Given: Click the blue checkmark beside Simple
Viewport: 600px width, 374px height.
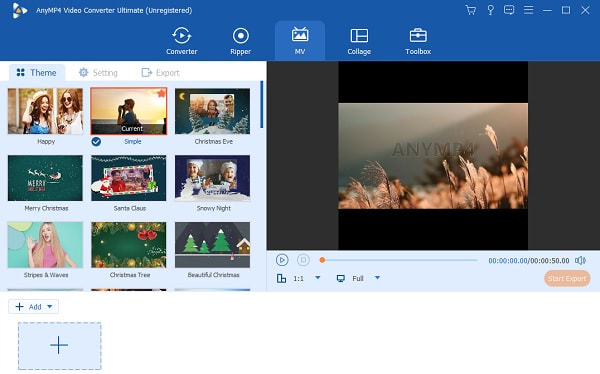Looking at the screenshot, I should click(x=96, y=142).
